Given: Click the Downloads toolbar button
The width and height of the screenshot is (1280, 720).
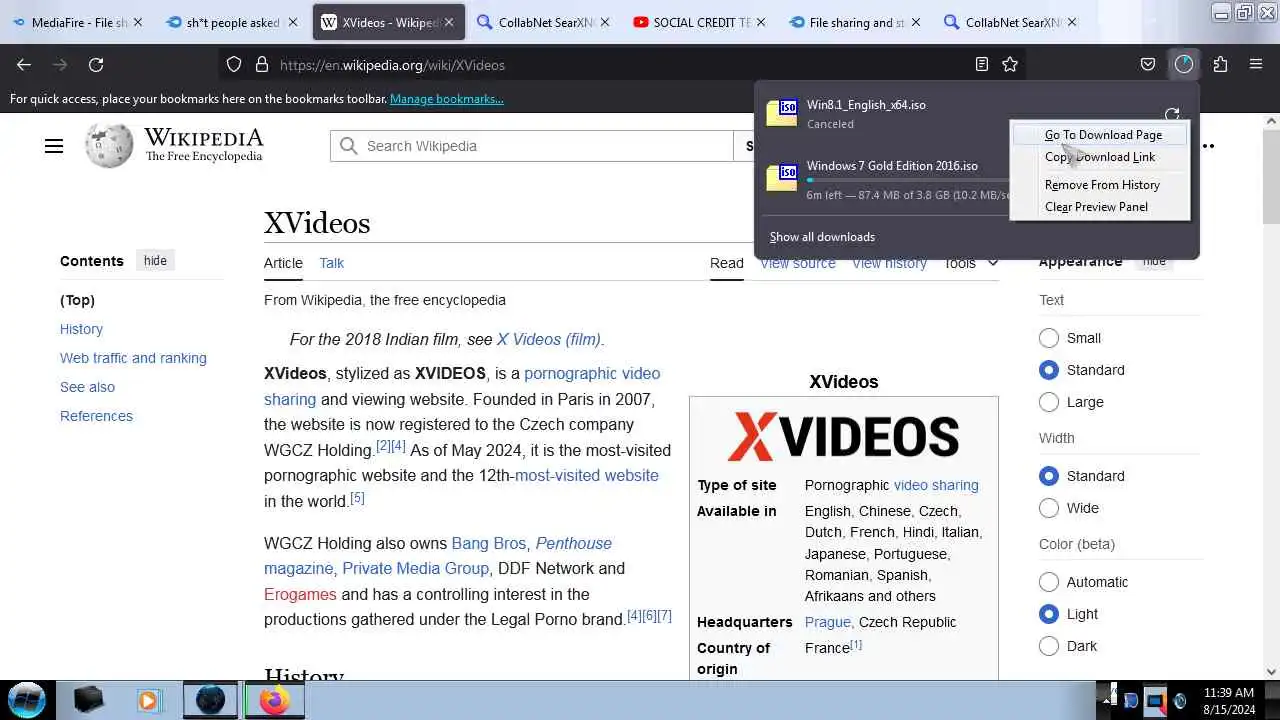Looking at the screenshot, I should click(1184, 64).
